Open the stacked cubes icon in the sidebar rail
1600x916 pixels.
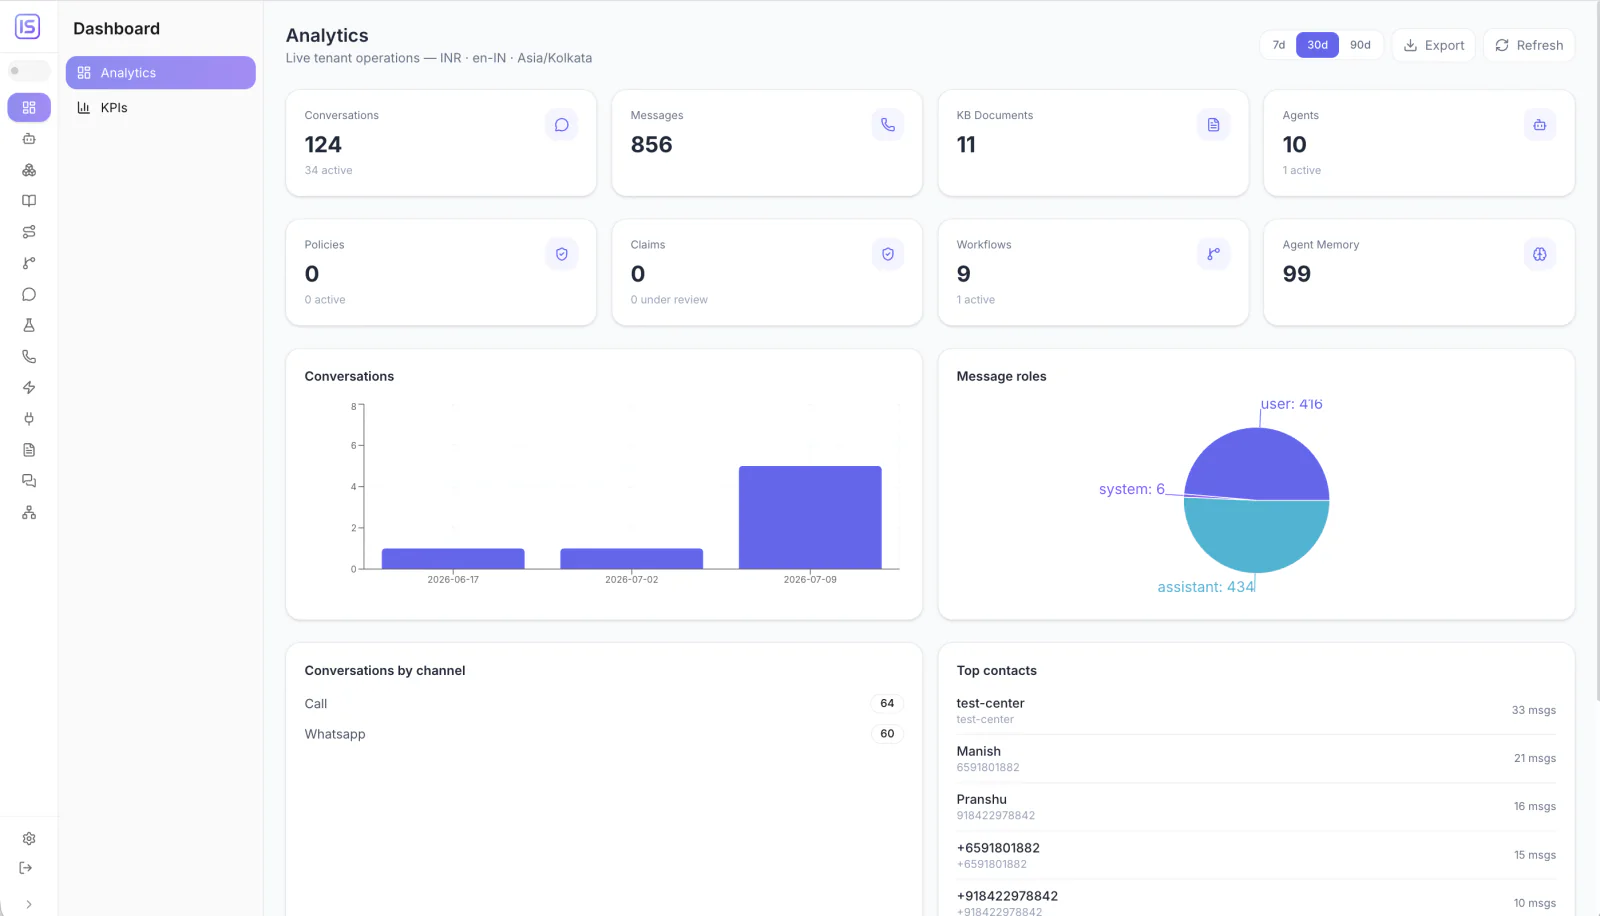pyautogui.click(x=29, y=170)
